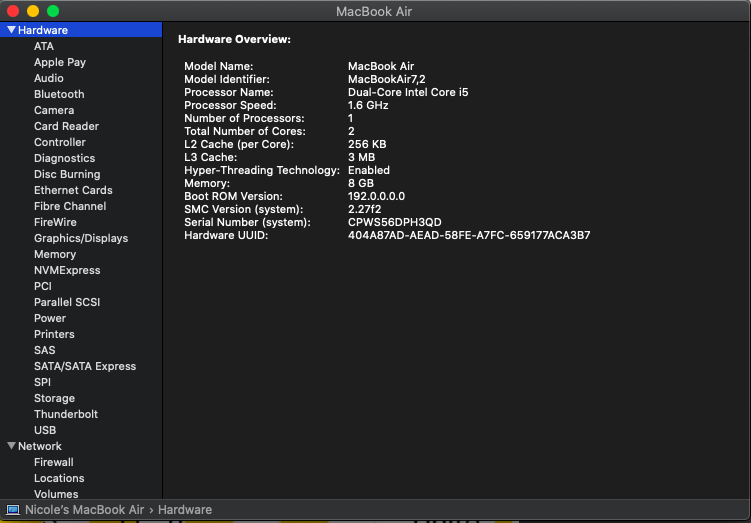Open Card Reader information
This screenshot has height=523, width=751.
tap(66, 126)
